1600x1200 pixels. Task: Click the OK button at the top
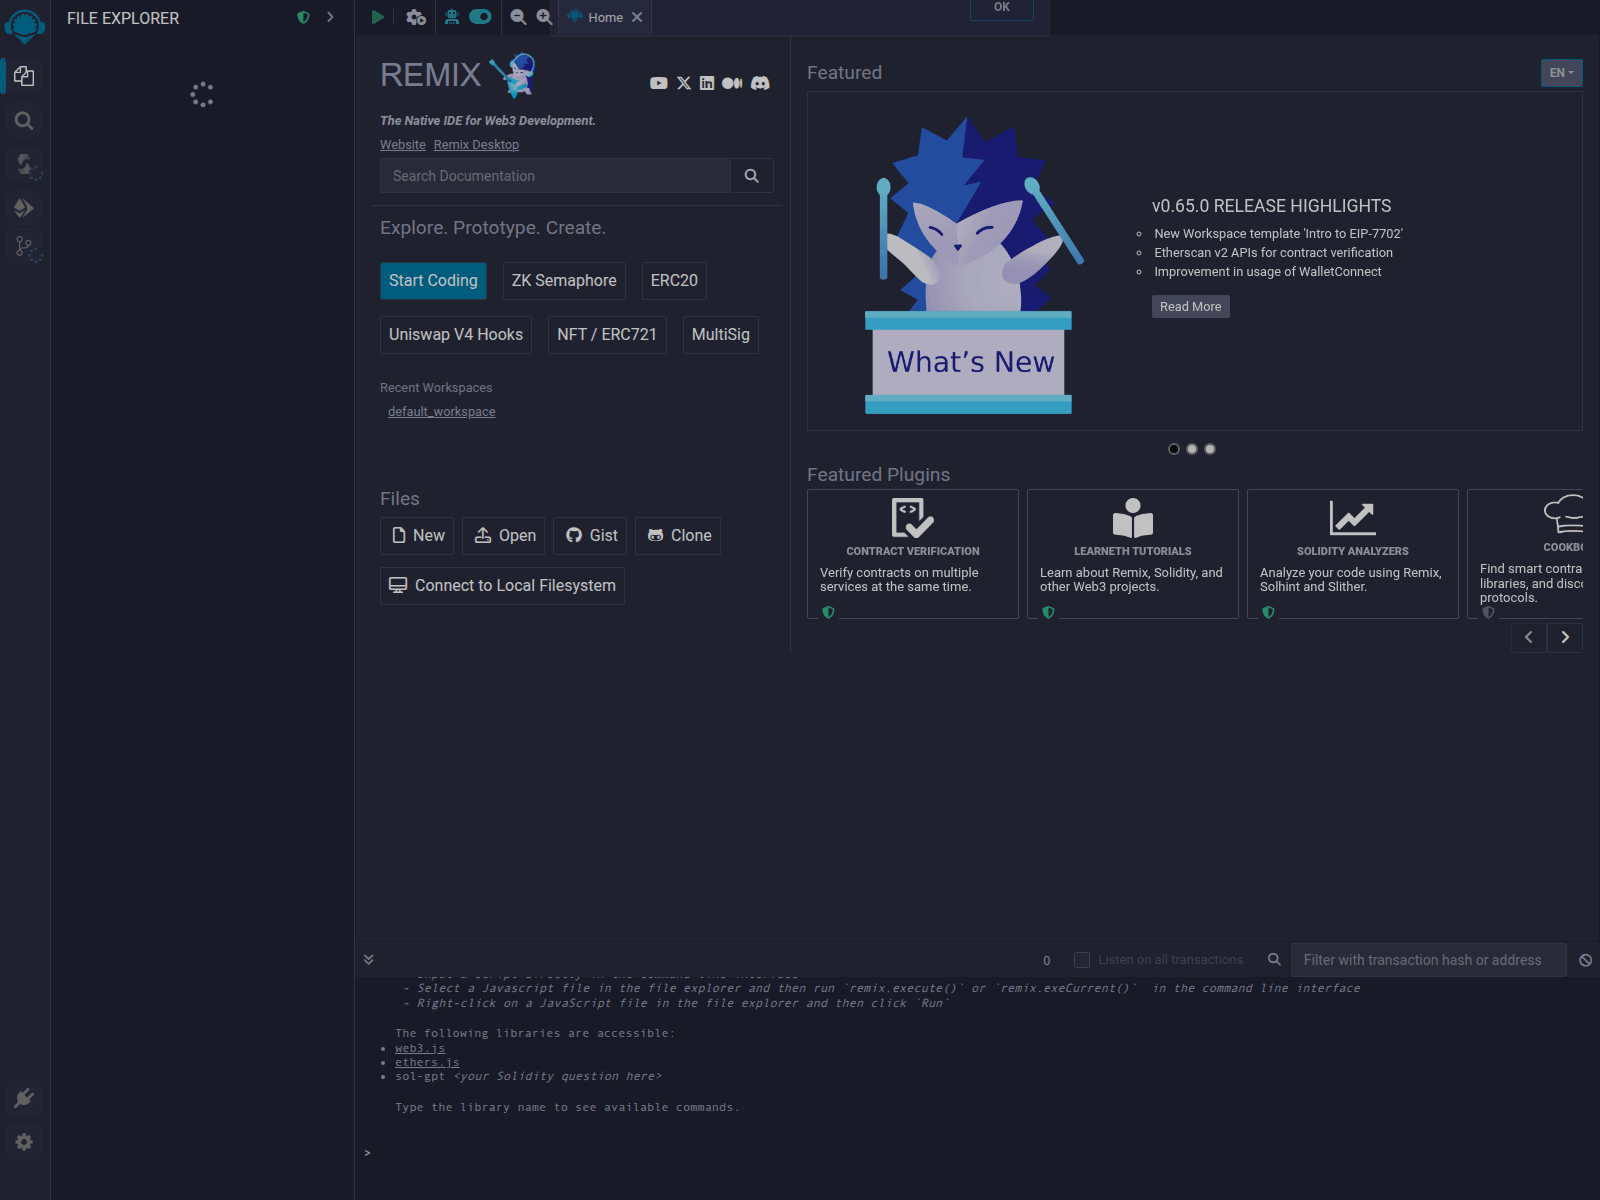click(1002, 8)
